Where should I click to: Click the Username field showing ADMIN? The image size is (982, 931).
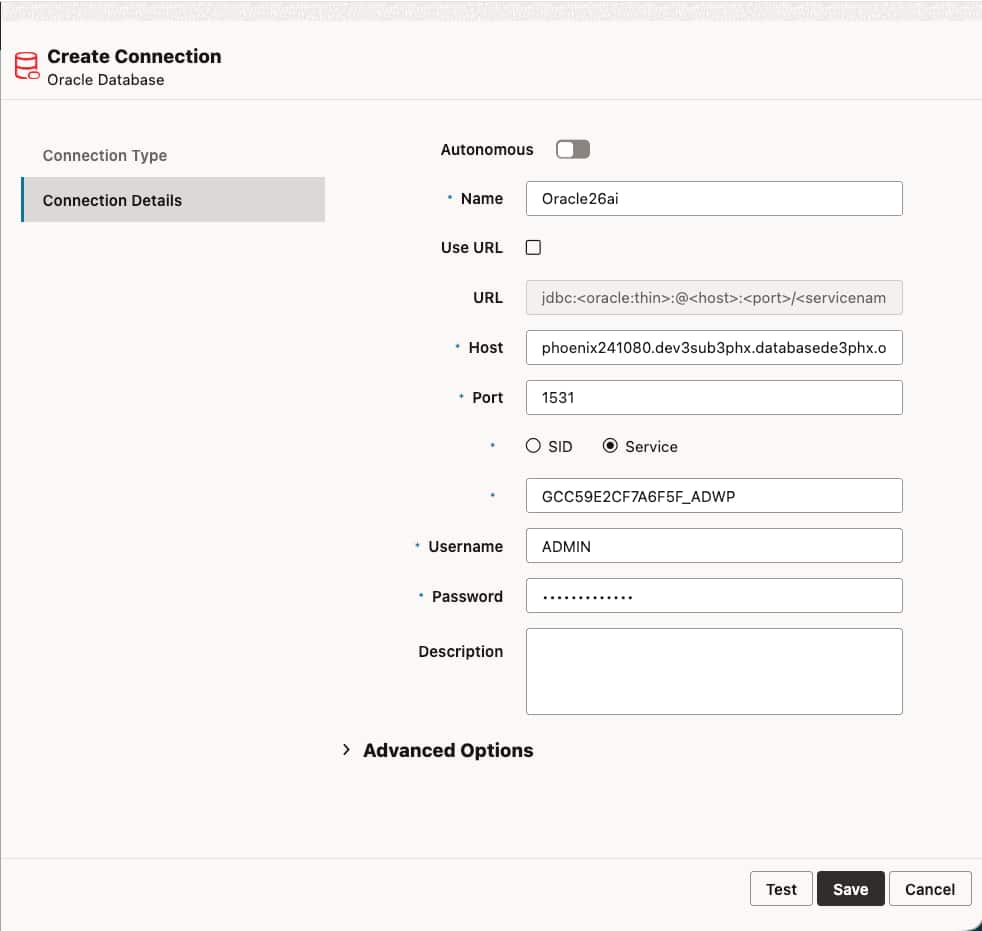point(713,545)
